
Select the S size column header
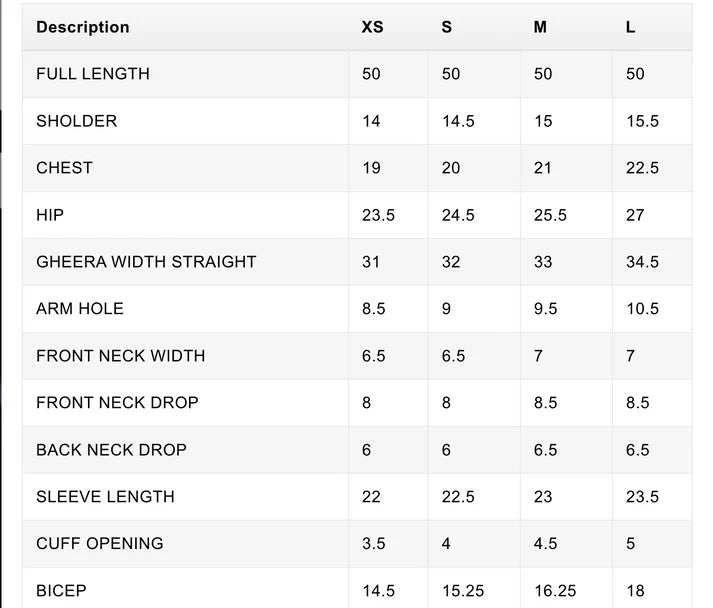pyautogui.click(x=447, y=27)
